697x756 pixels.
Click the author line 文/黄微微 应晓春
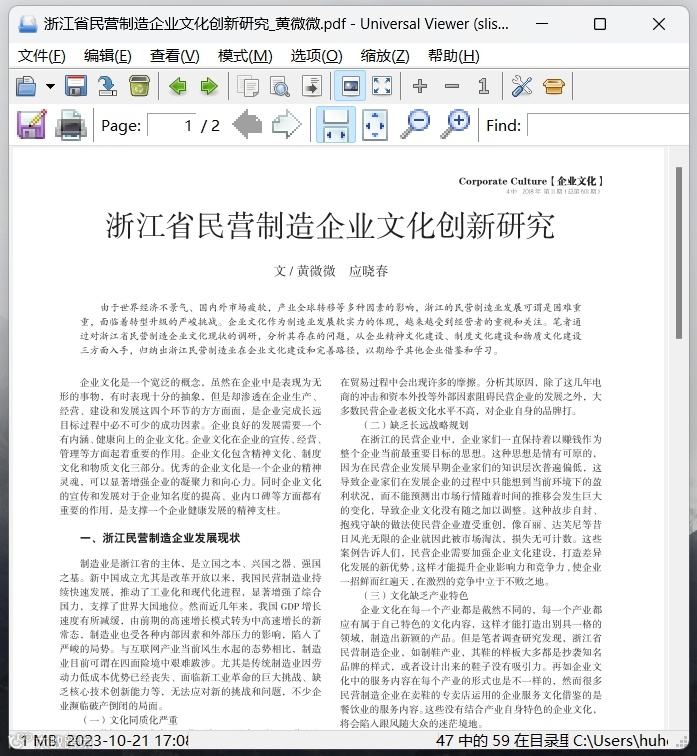[x=331, y=271]
